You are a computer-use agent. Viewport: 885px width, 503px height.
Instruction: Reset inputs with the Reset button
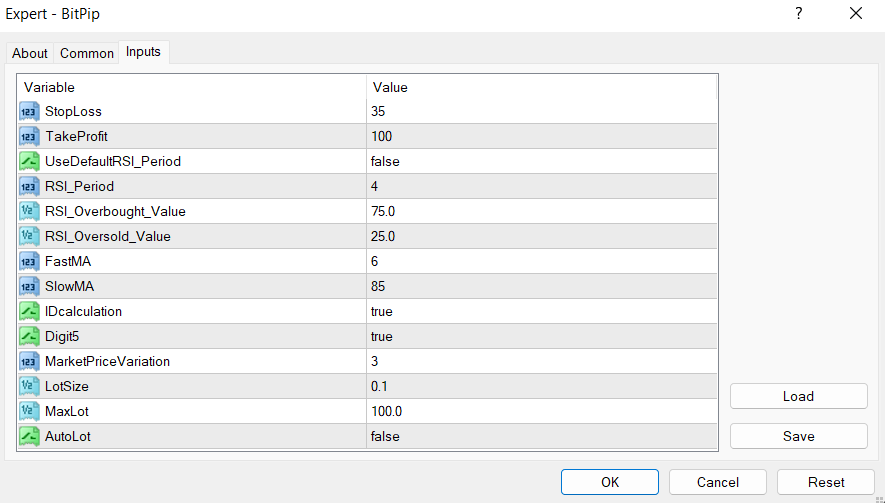[x=826, y=482]
